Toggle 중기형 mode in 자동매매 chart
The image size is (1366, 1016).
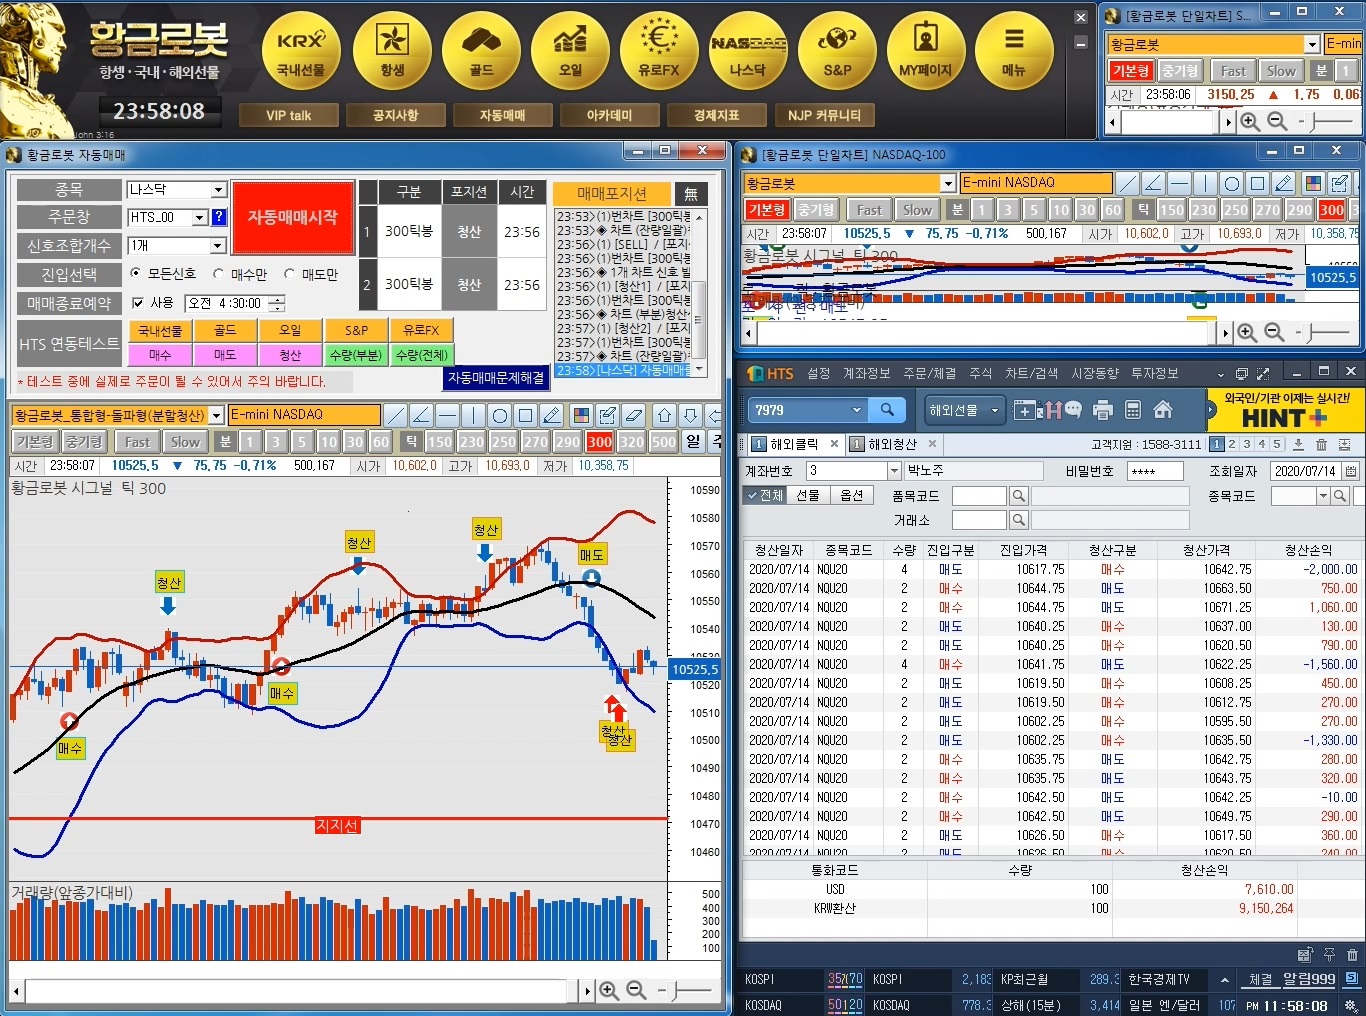tap(84, 442)
